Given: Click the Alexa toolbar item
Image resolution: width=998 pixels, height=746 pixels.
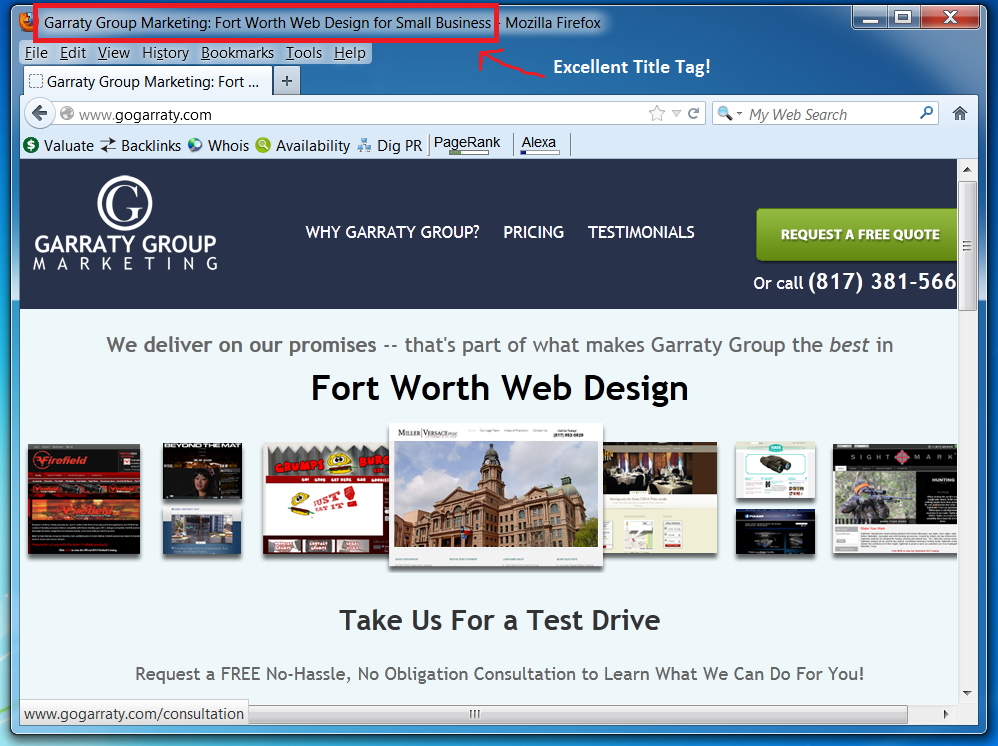Looking at the screenshot, I should (x=539, y=144).
